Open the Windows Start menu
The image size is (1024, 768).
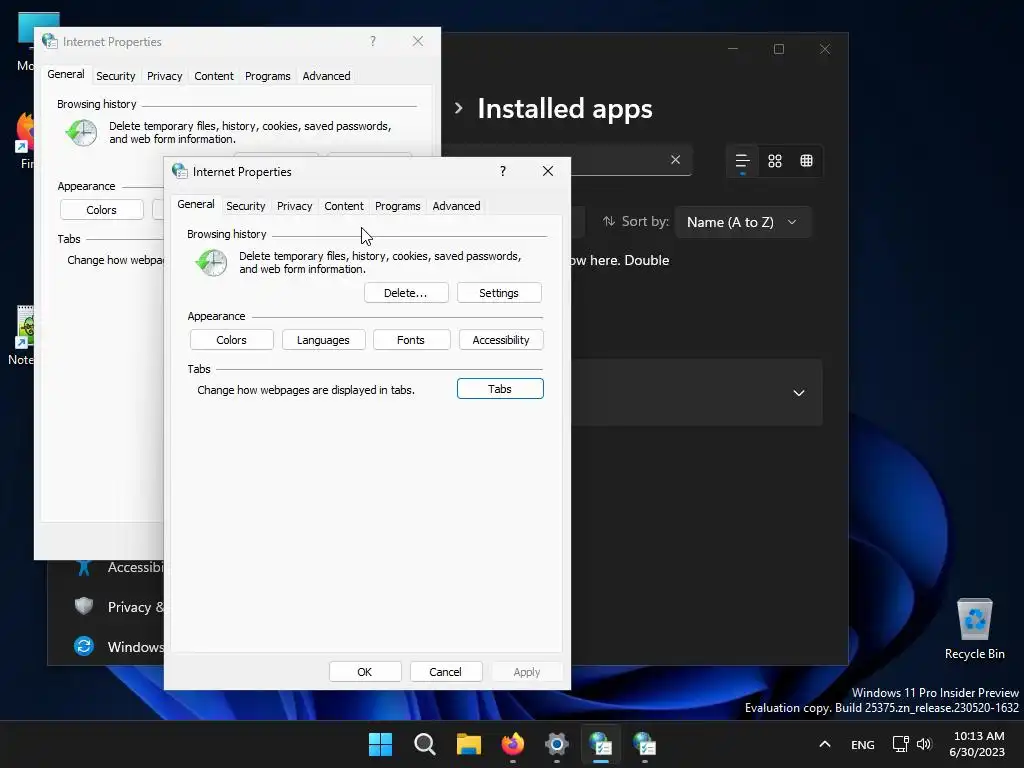(x=380, y=744)
